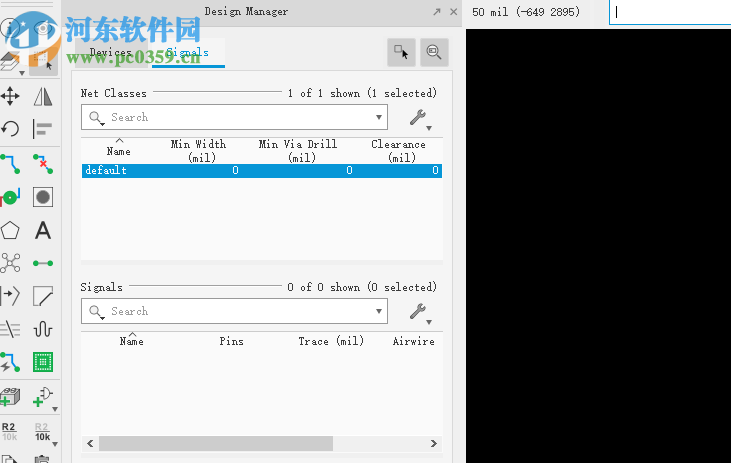Screen dimensions: 731x463
Task: Select the green Fanout grid tool
Action: pos(43,362)
